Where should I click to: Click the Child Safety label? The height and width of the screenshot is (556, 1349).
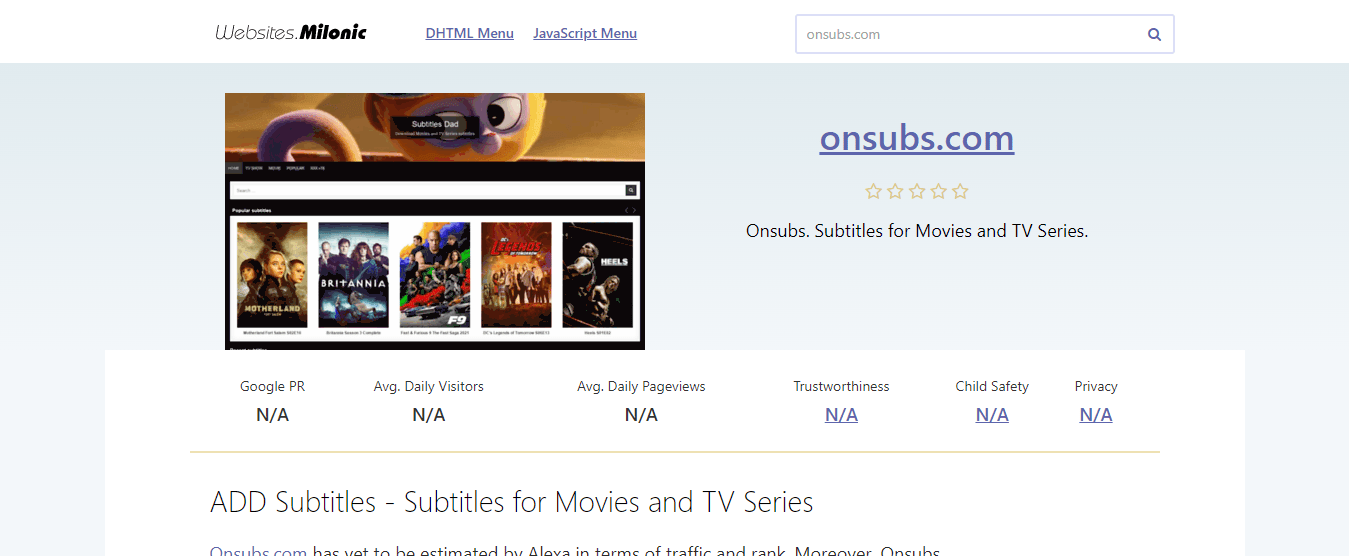click(992, 386)
